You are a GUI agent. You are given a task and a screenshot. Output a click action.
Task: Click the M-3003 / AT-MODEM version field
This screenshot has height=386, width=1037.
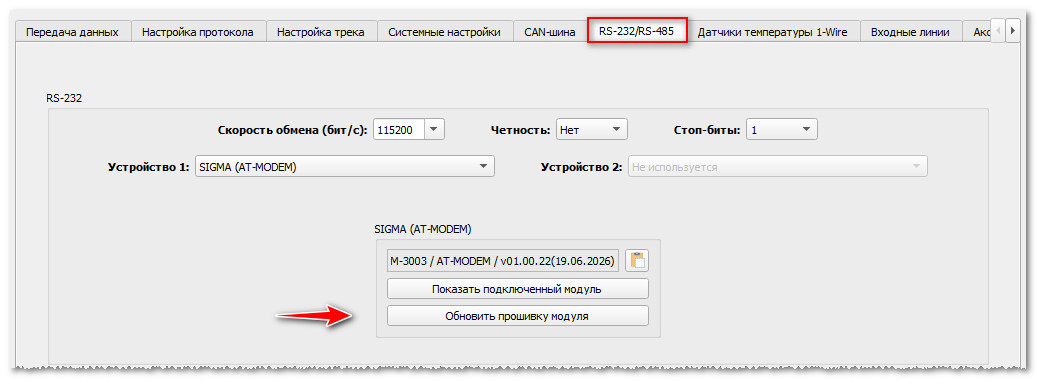coord(503,260)
